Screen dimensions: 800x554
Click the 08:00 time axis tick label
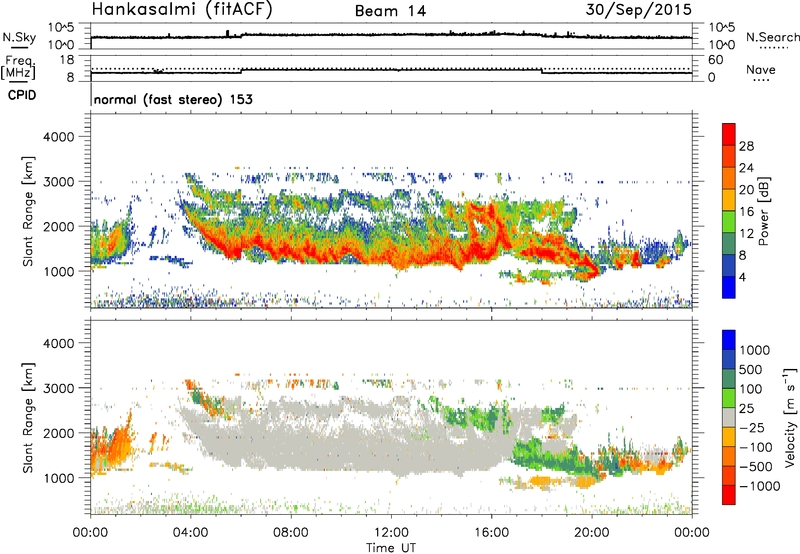coord(290,533)
